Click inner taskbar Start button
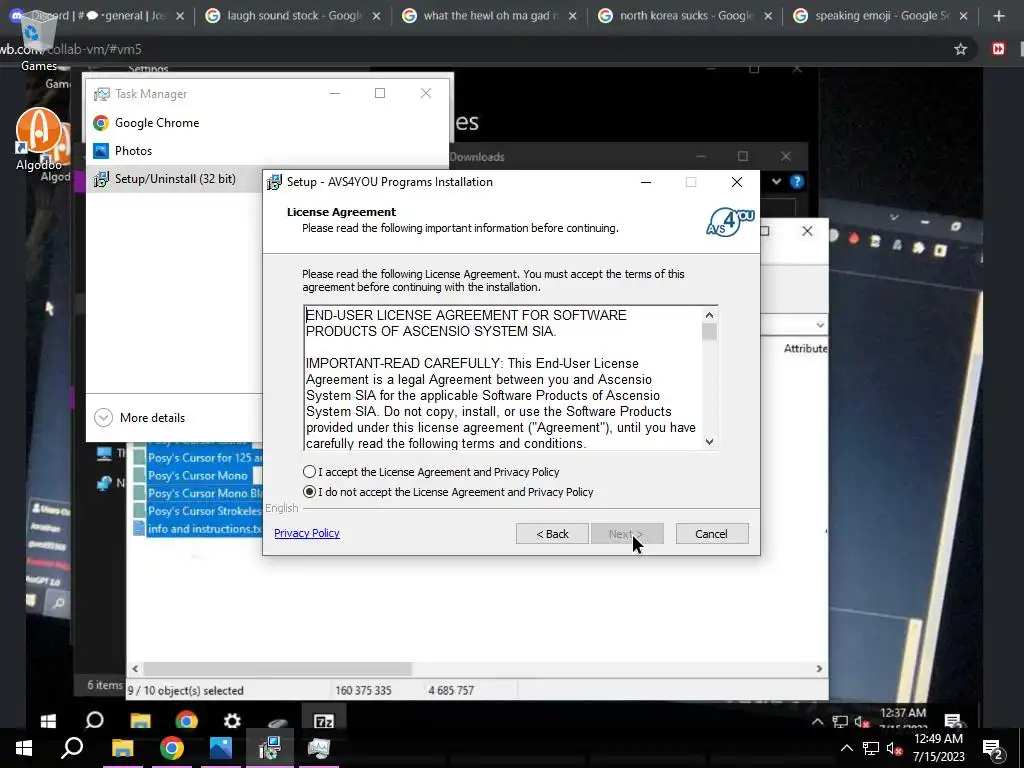 coord(48,720)
